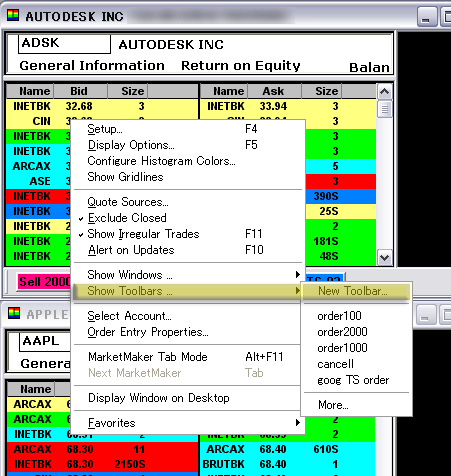Screen dimensions: 451x476
Task: Click the Name header of ADSK bid table
Action: pos(30,91)
